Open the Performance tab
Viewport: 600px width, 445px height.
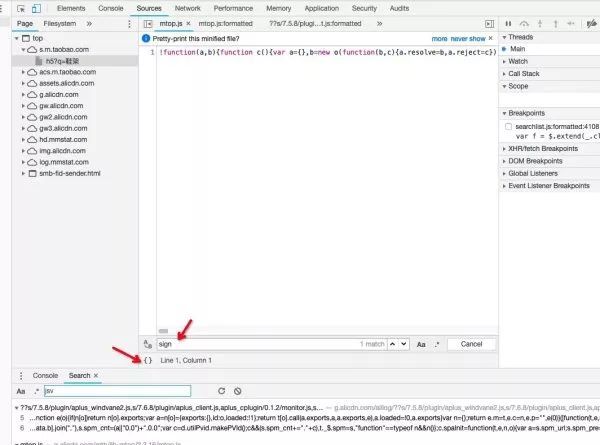(x=233, y=8)
